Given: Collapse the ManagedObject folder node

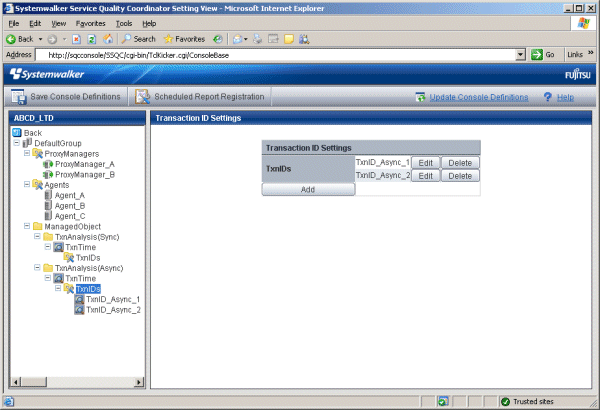Looking at the screenshot, I should tap(26, 226).
